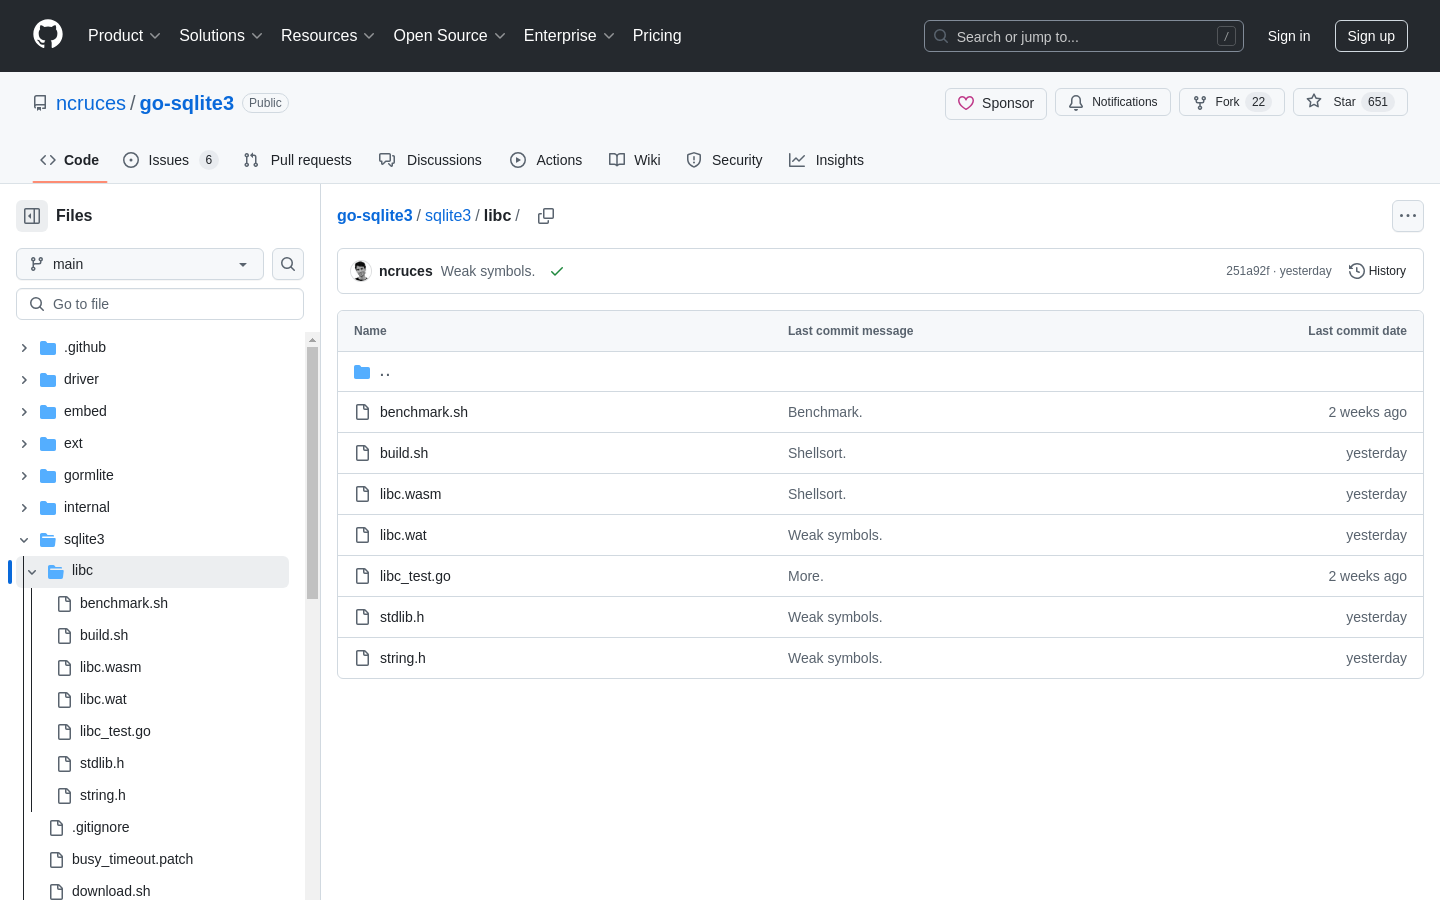Open benchmark.sh in the file table
Image resolution: width=1440 pixels, height=900 pixels.
(424, 412)
